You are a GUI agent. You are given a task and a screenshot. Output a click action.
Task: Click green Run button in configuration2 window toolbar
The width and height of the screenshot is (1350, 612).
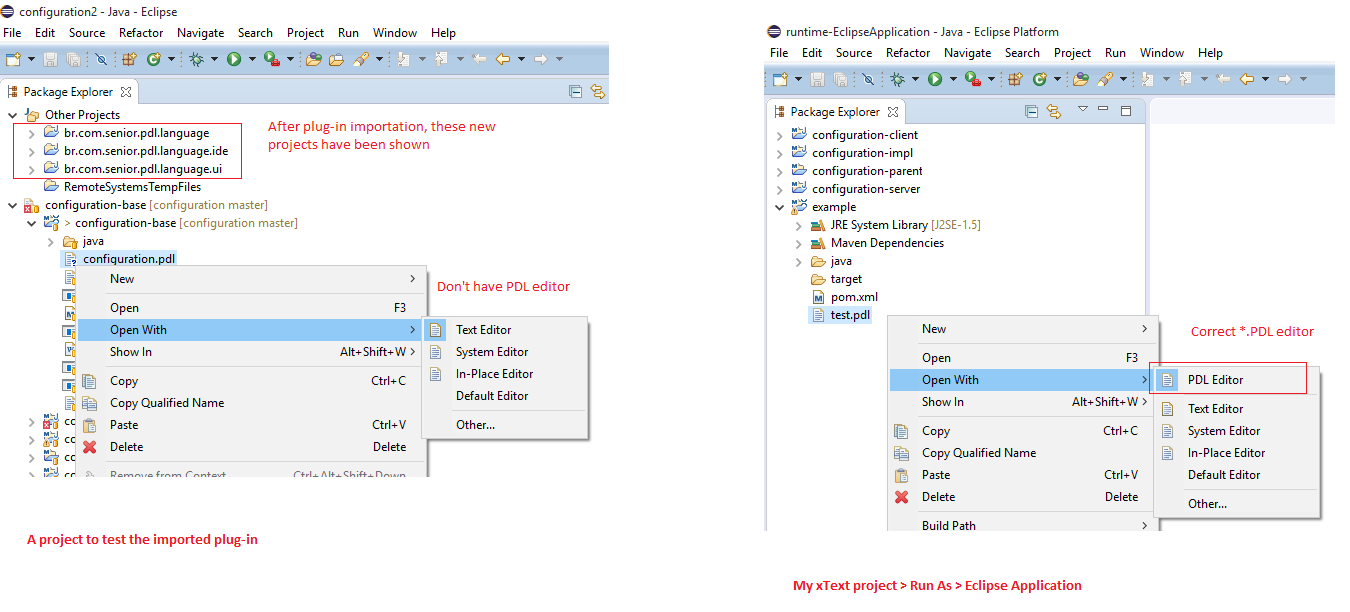point(233,59)
